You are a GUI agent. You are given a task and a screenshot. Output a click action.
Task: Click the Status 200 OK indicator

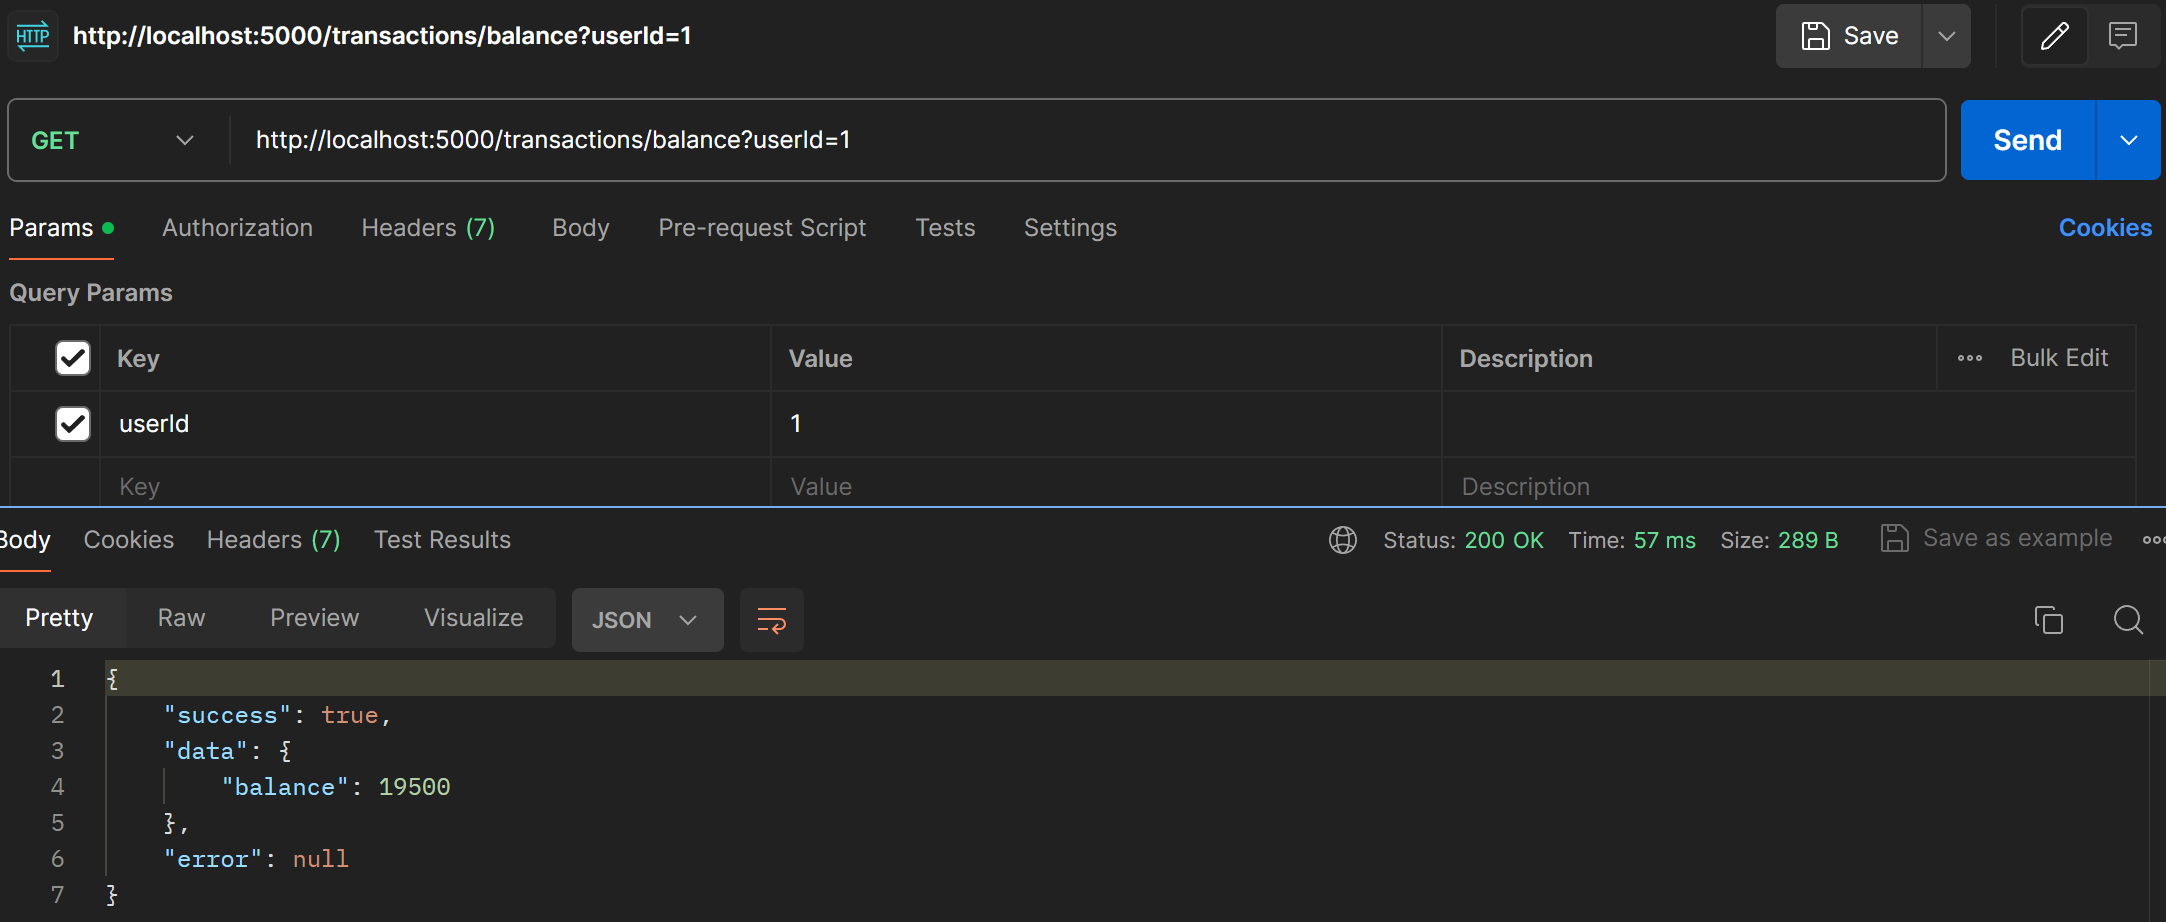[1463, 540]
